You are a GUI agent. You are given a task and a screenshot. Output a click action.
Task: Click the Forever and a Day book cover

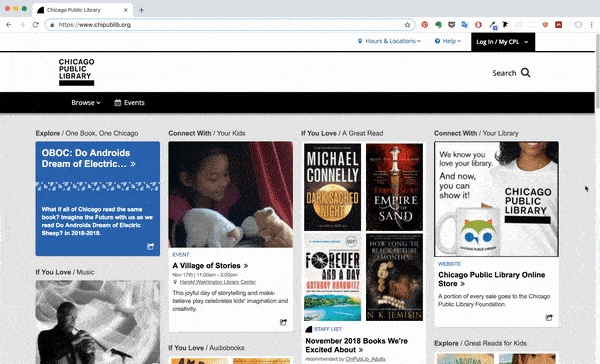coord(332,277)
